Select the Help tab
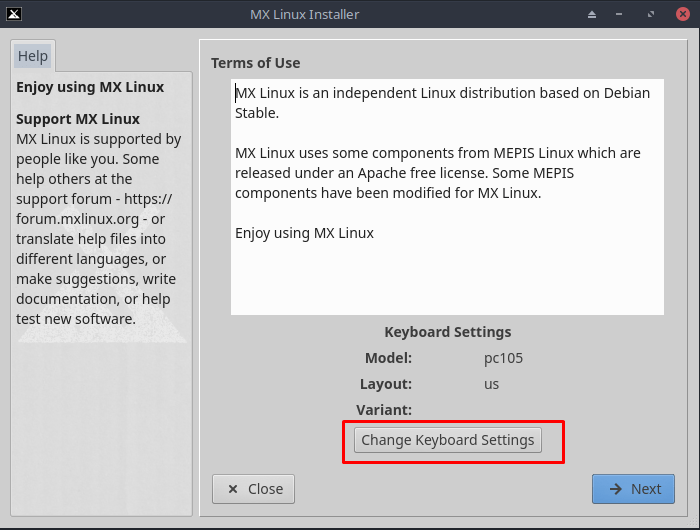The width and height of the screenshot is (700, 530). coord(33,56)
